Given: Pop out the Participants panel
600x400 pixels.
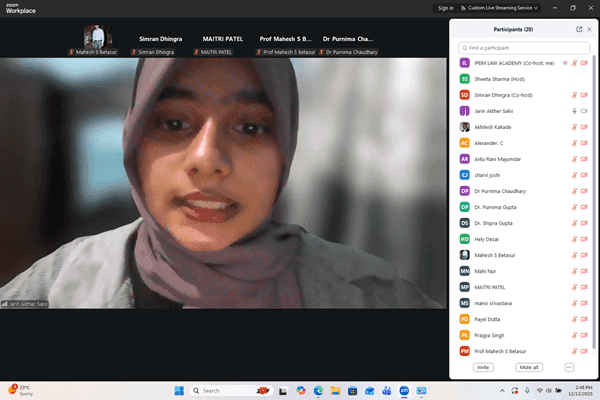Looking at the screenshot, I should pyautogui.click(x=579, y=29).
